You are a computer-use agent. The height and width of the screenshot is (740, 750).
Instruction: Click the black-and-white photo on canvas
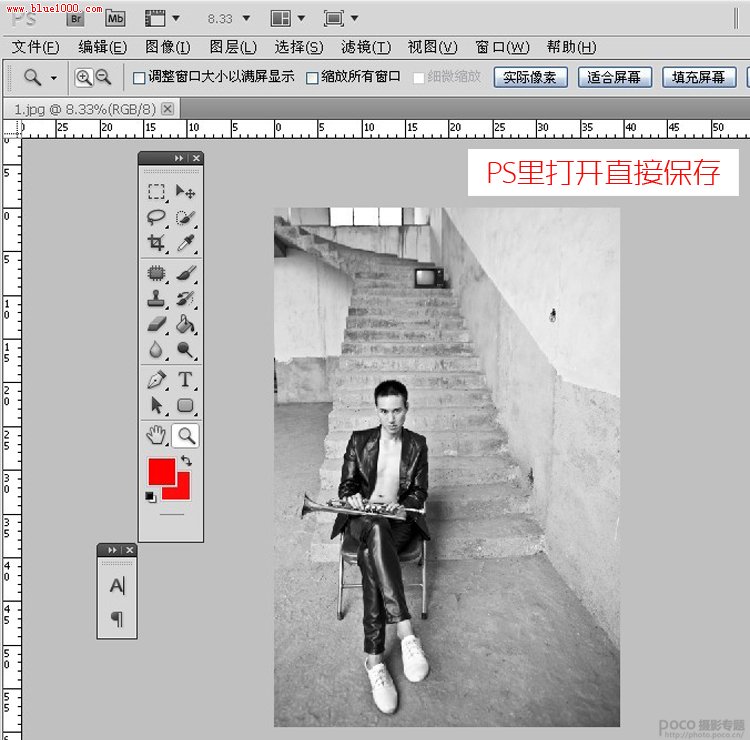(447, 467)
